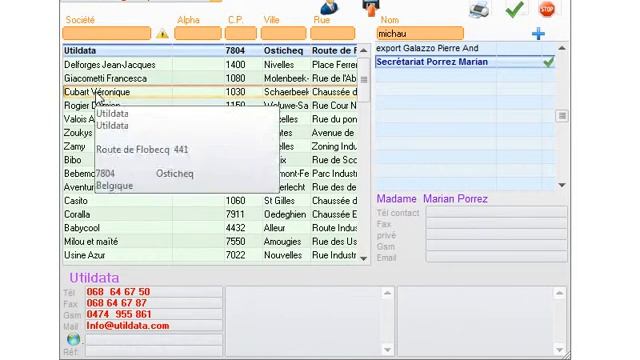This screenshot has width=640, height=360.
Task: Select the Cubart Véronique row
Action: (x=210, y=92)
